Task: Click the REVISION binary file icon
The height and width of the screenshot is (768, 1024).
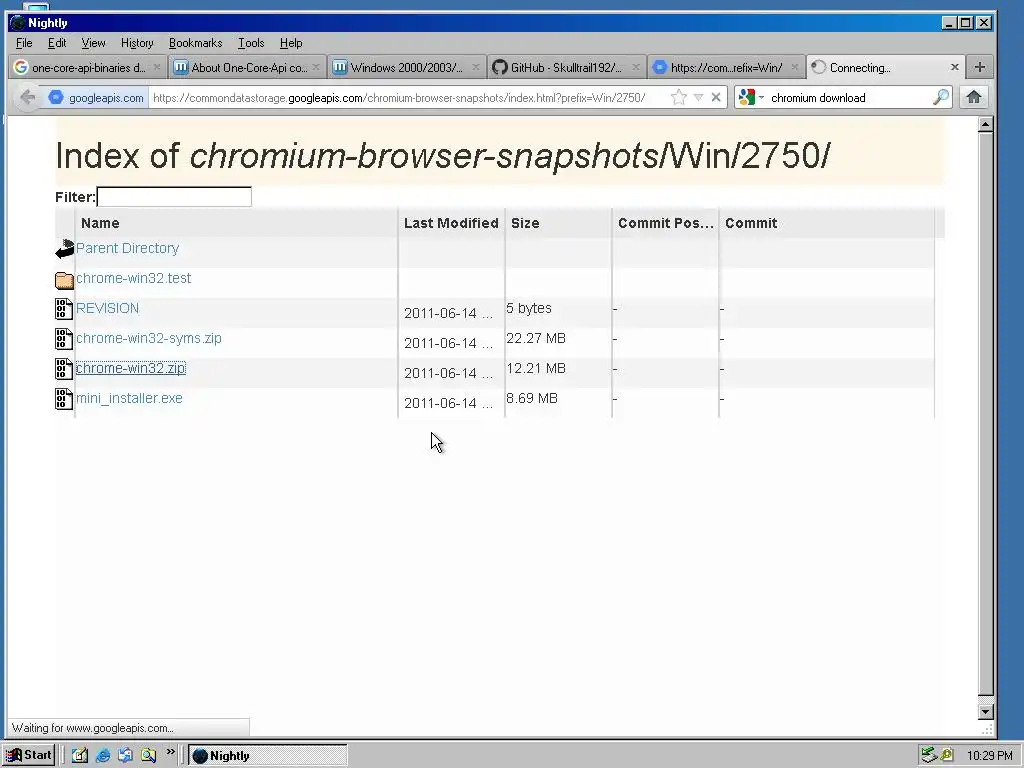Action: pos(63,309)
